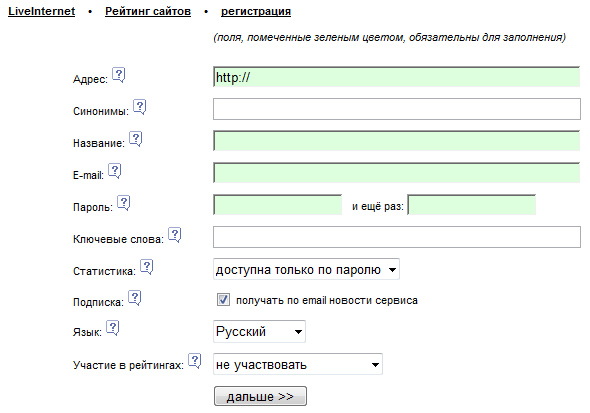
Task: Click the password repeat field
Action: click(x=471, y=205)
